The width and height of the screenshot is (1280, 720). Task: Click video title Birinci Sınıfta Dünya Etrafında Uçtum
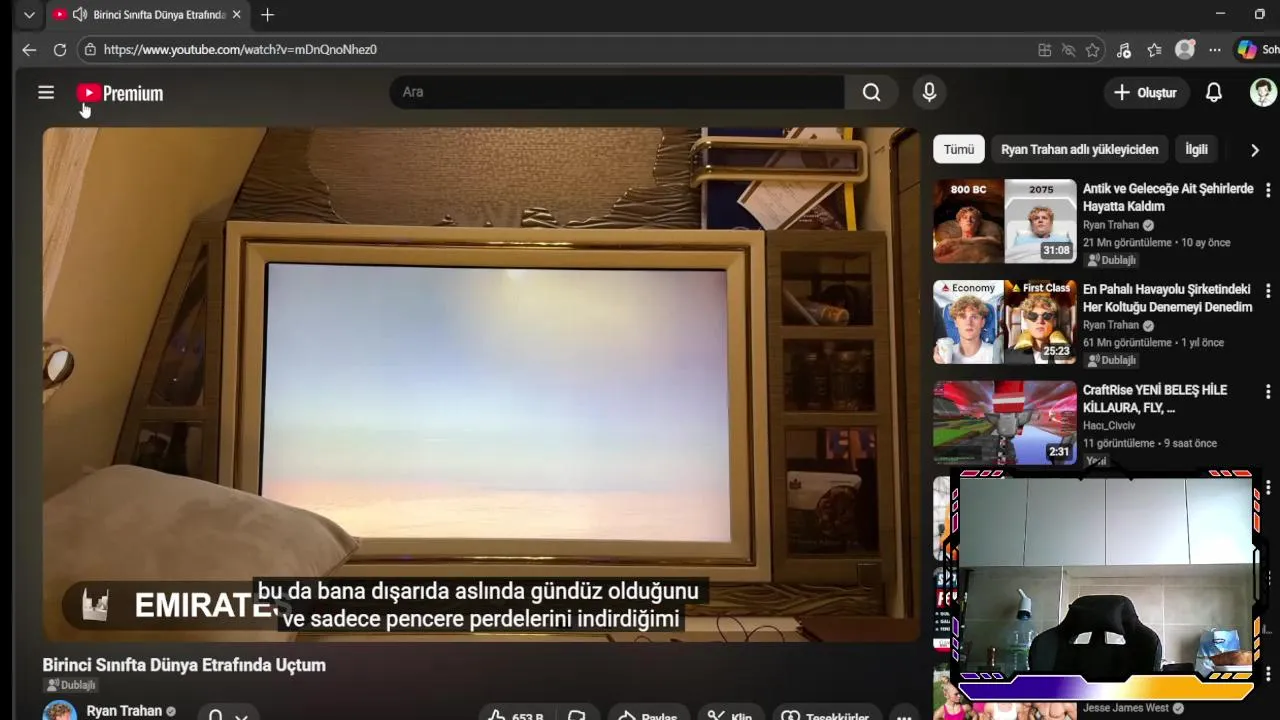pos(184,665)
